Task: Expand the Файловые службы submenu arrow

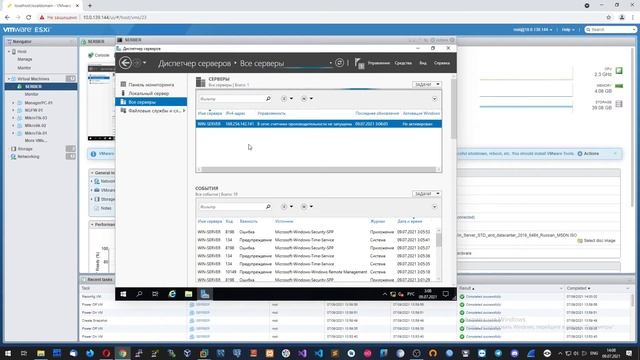Action: coord(184,111)
